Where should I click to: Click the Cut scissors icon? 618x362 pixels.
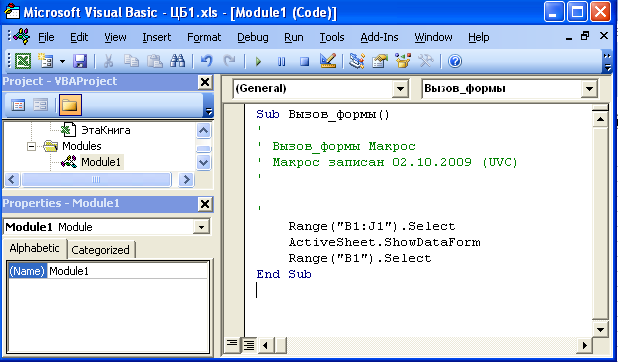[108, 61]
